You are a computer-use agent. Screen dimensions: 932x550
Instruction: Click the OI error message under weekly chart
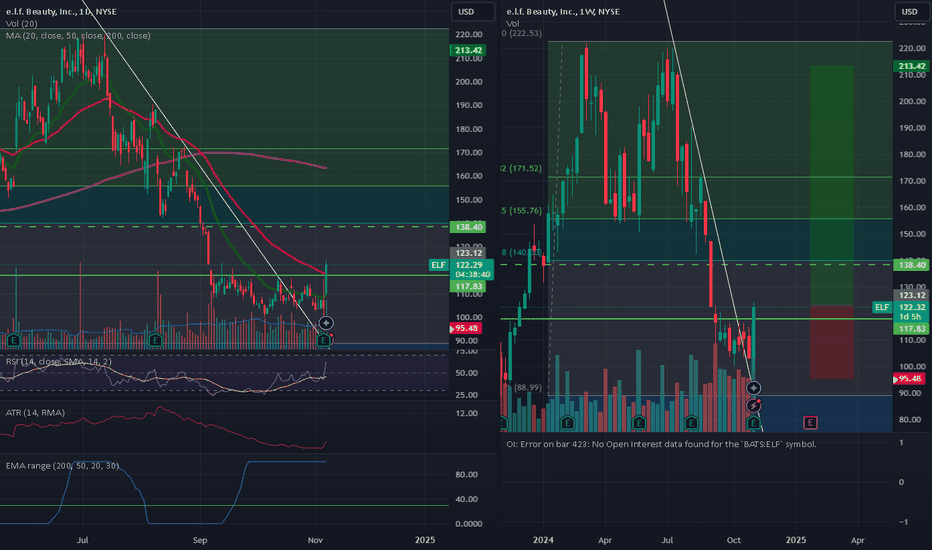[661, 444]
